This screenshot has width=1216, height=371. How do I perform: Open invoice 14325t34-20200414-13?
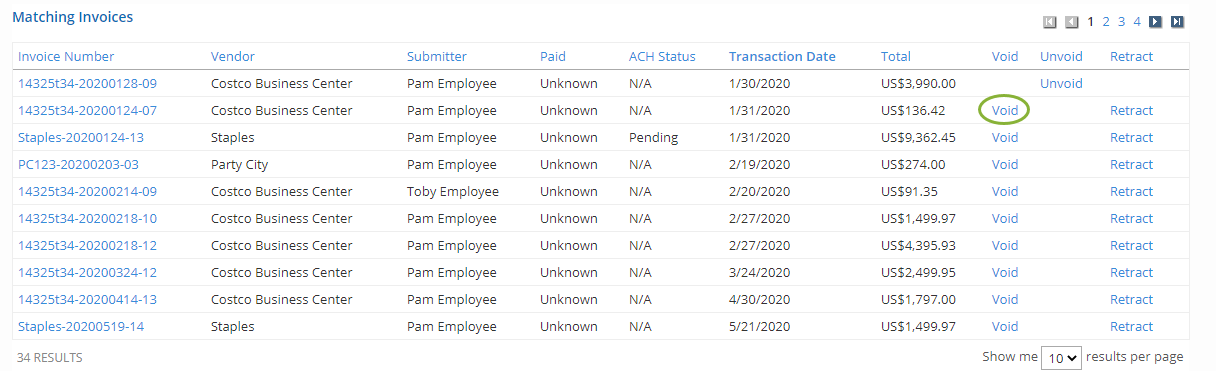[x=87, y=299]
